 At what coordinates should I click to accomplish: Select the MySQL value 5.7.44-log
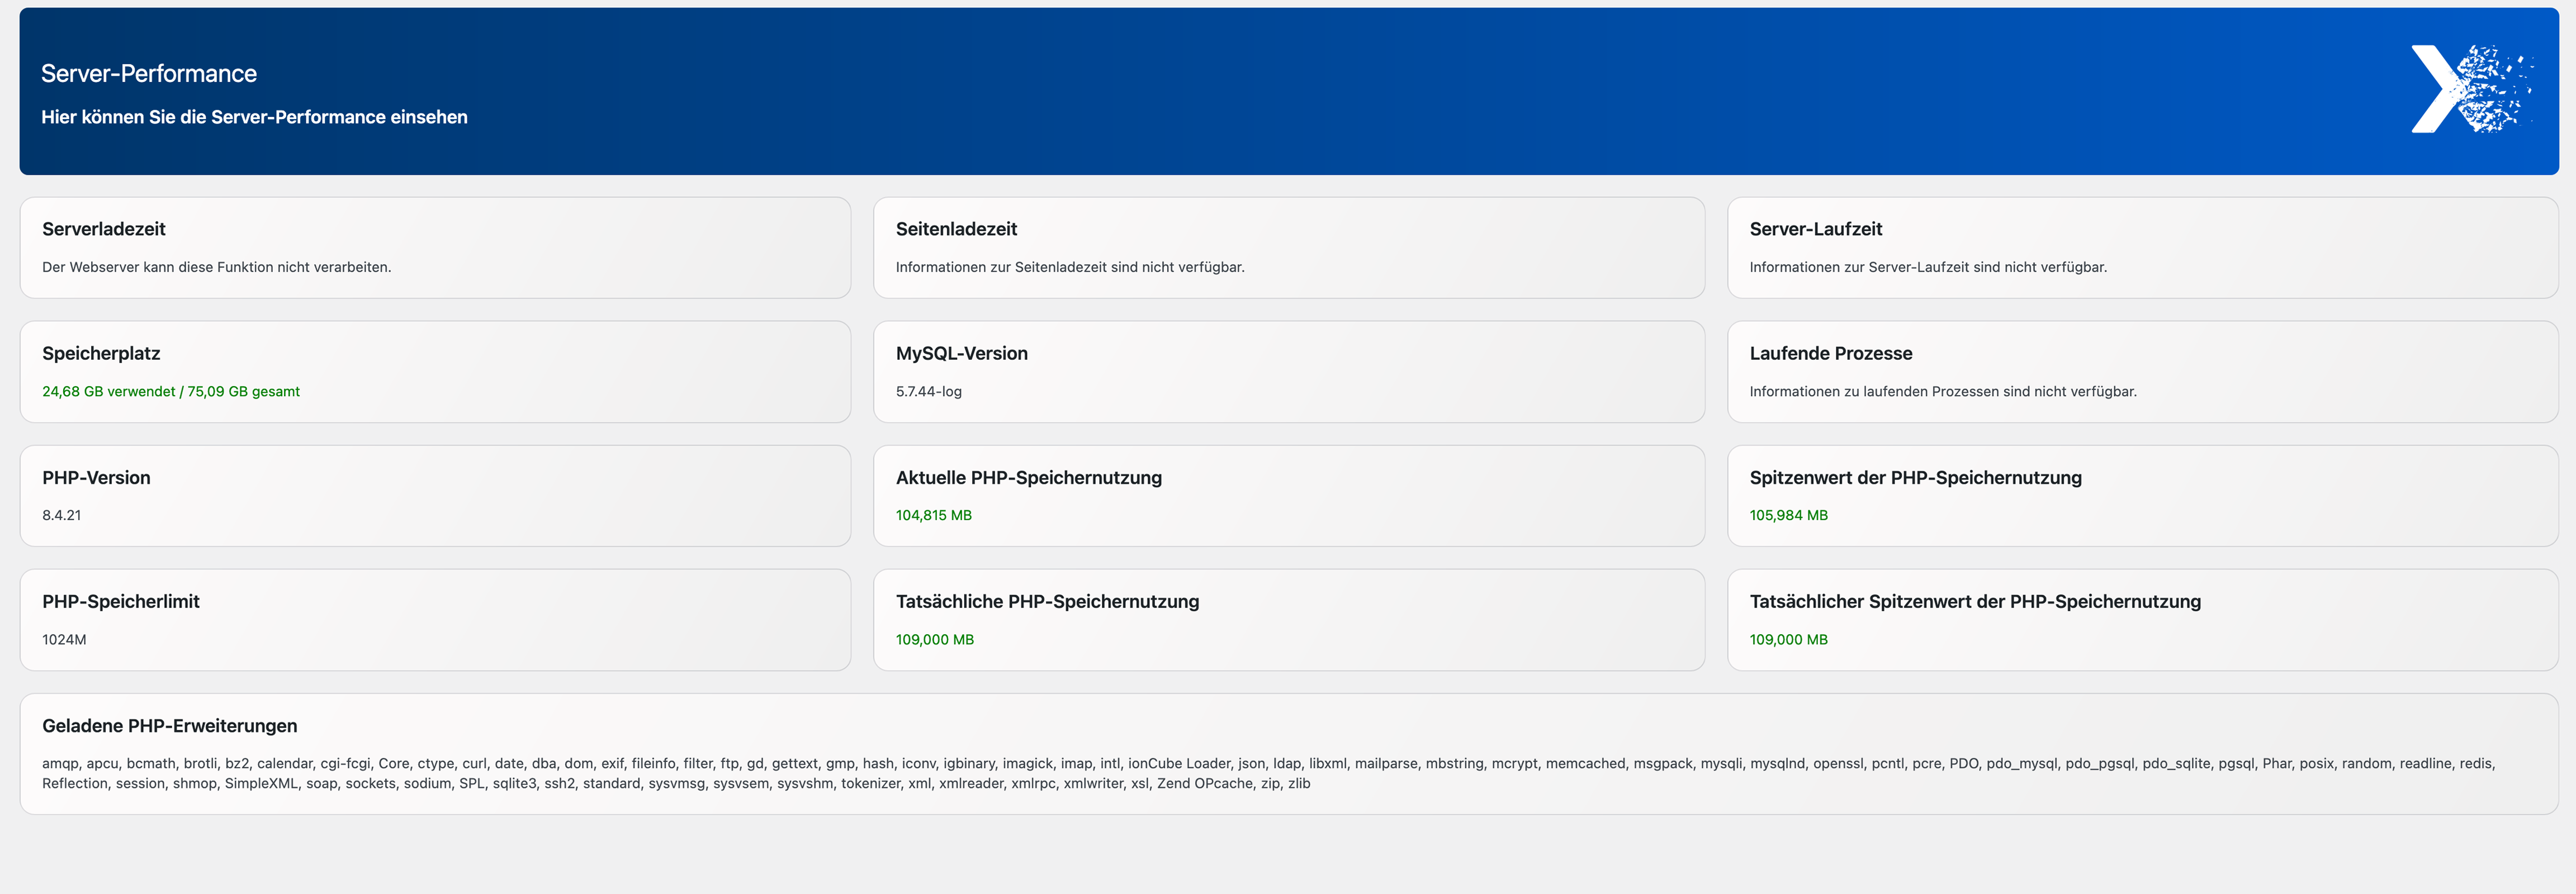pyautogui.click(x=929, y=391)
